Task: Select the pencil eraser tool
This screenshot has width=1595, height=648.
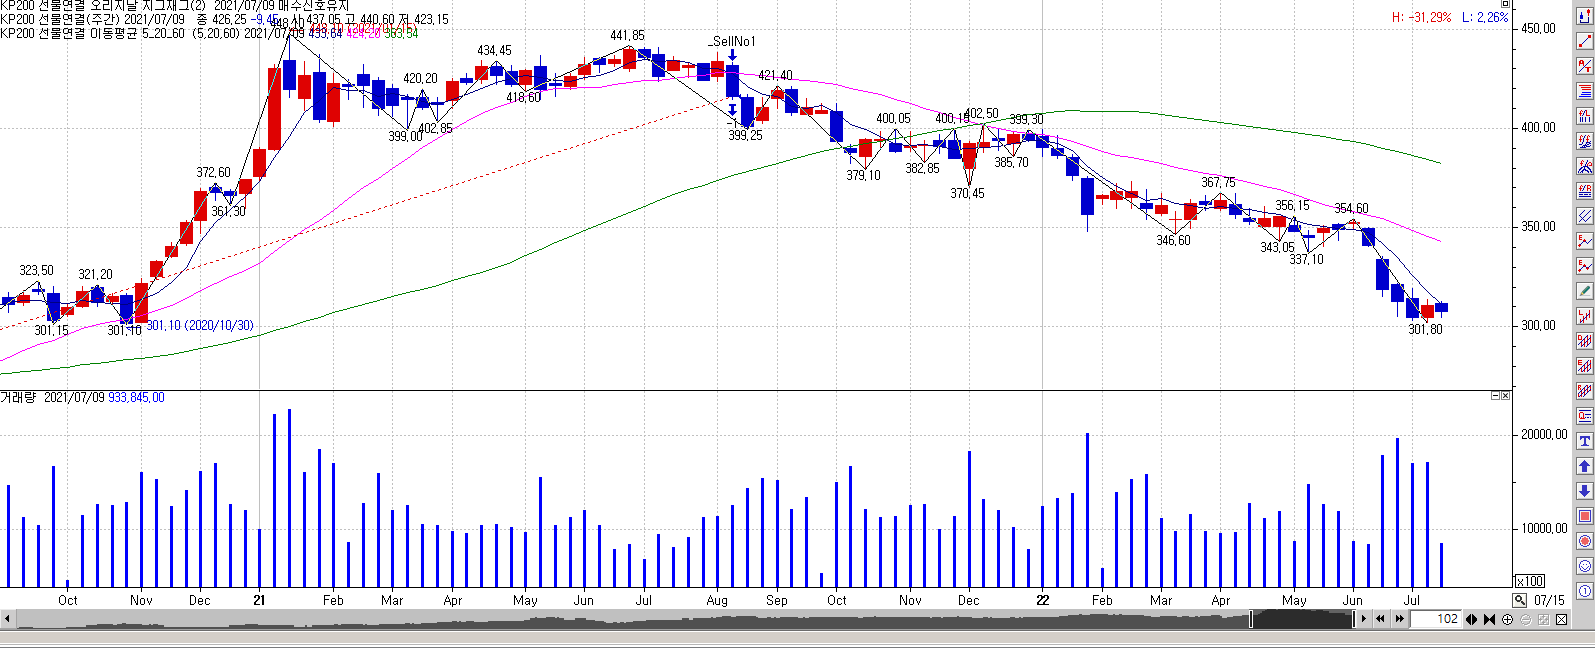Action: click(x=1584, y=291)
